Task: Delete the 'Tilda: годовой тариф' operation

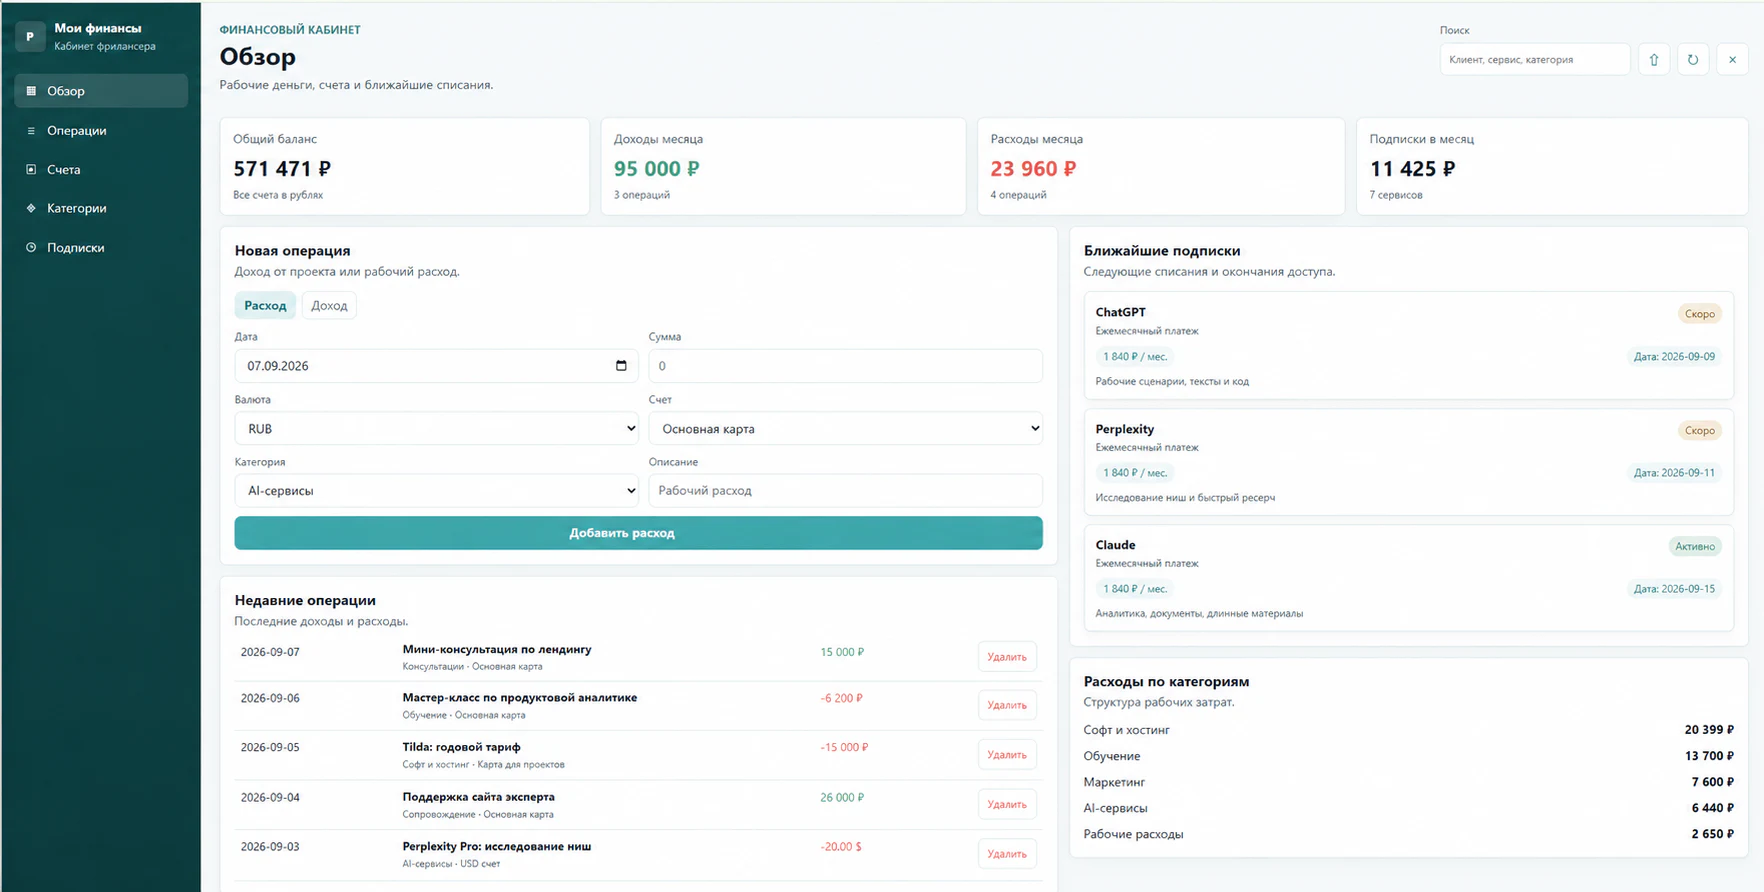Action: [x=1007, y=755]
